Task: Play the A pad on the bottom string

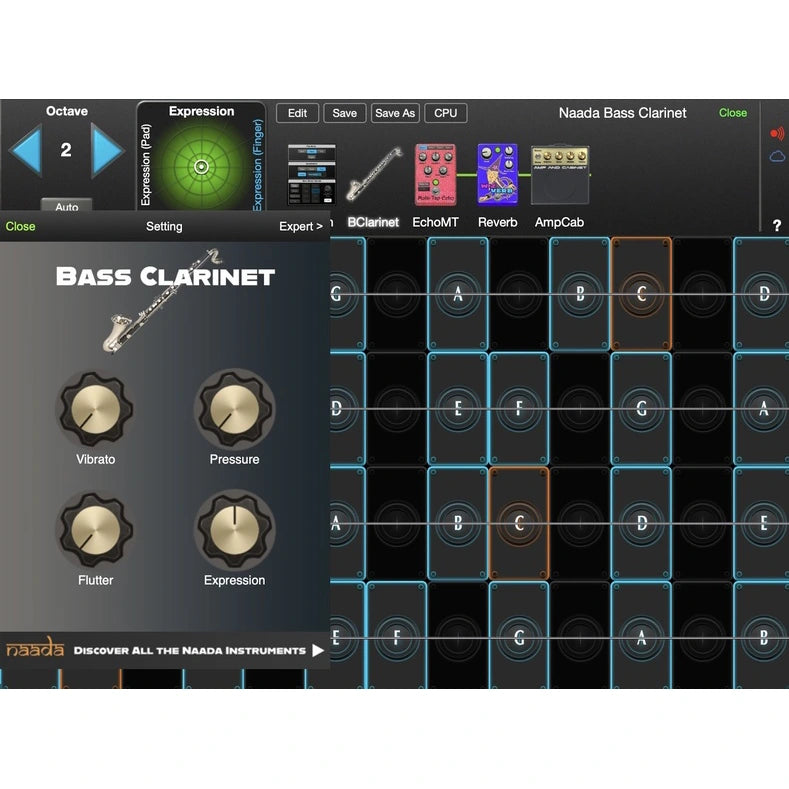Action: 641,637
